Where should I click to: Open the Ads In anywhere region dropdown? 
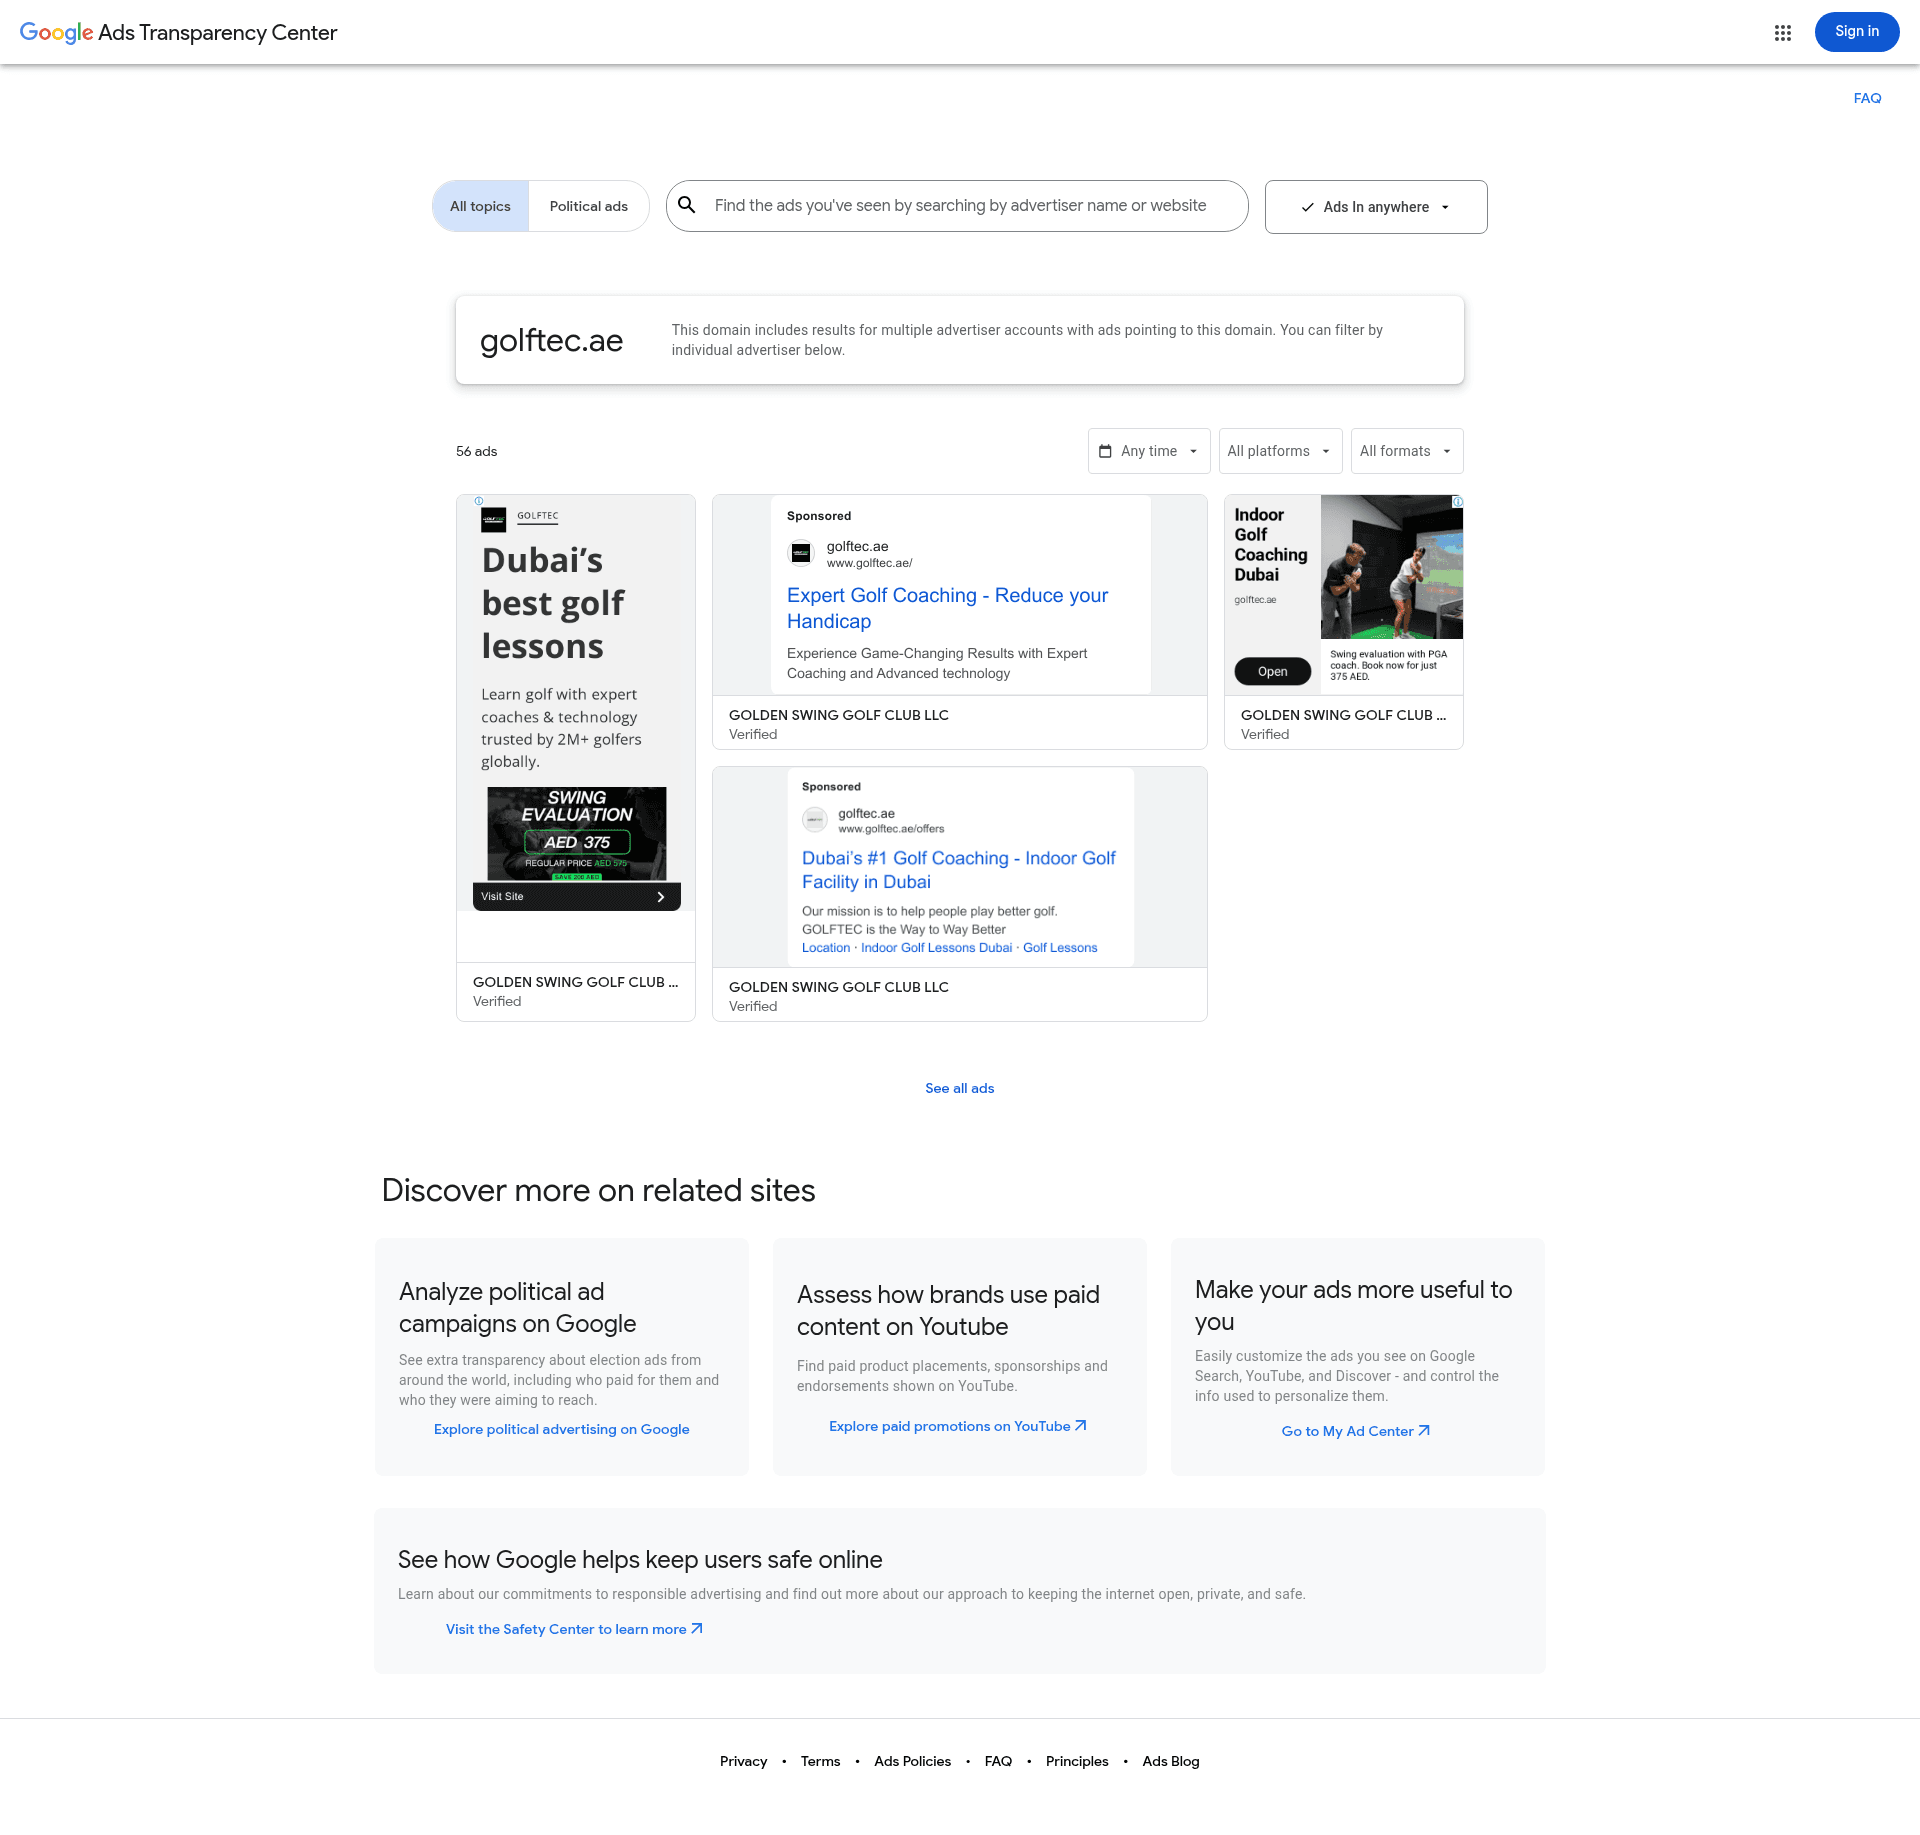[x=1376, y=207]
